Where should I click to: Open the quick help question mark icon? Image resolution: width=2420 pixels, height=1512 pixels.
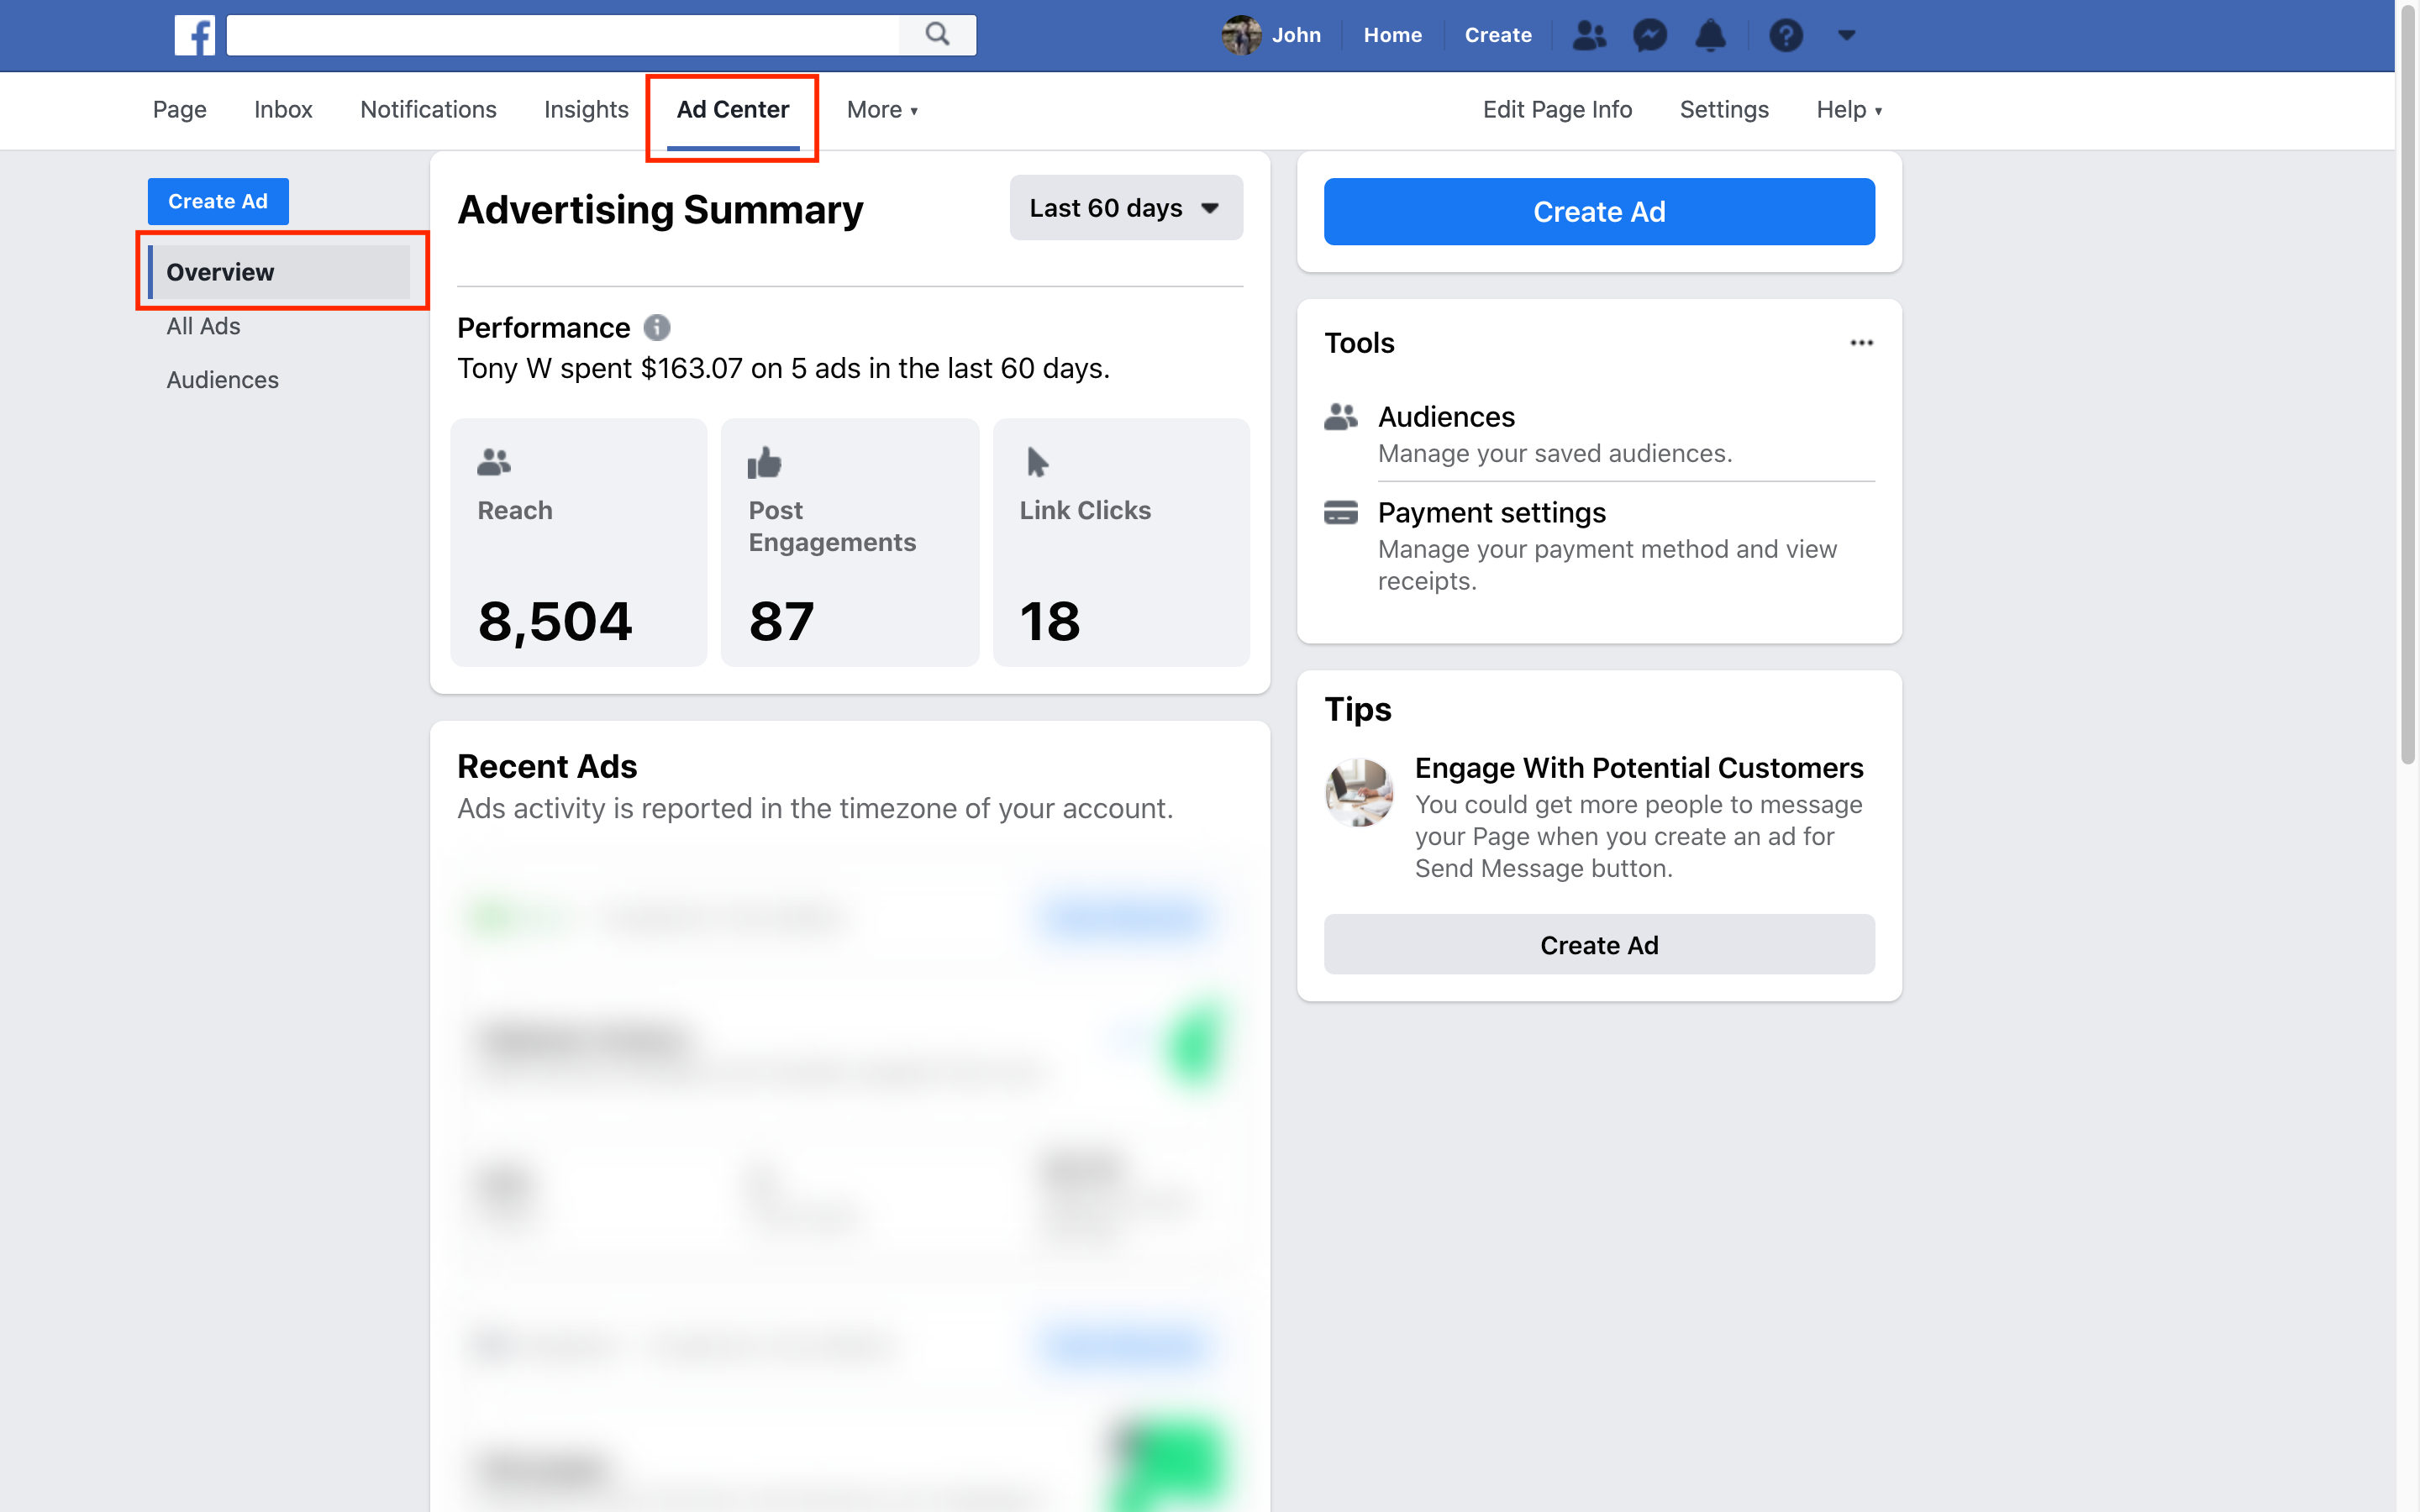(1786, 35)
